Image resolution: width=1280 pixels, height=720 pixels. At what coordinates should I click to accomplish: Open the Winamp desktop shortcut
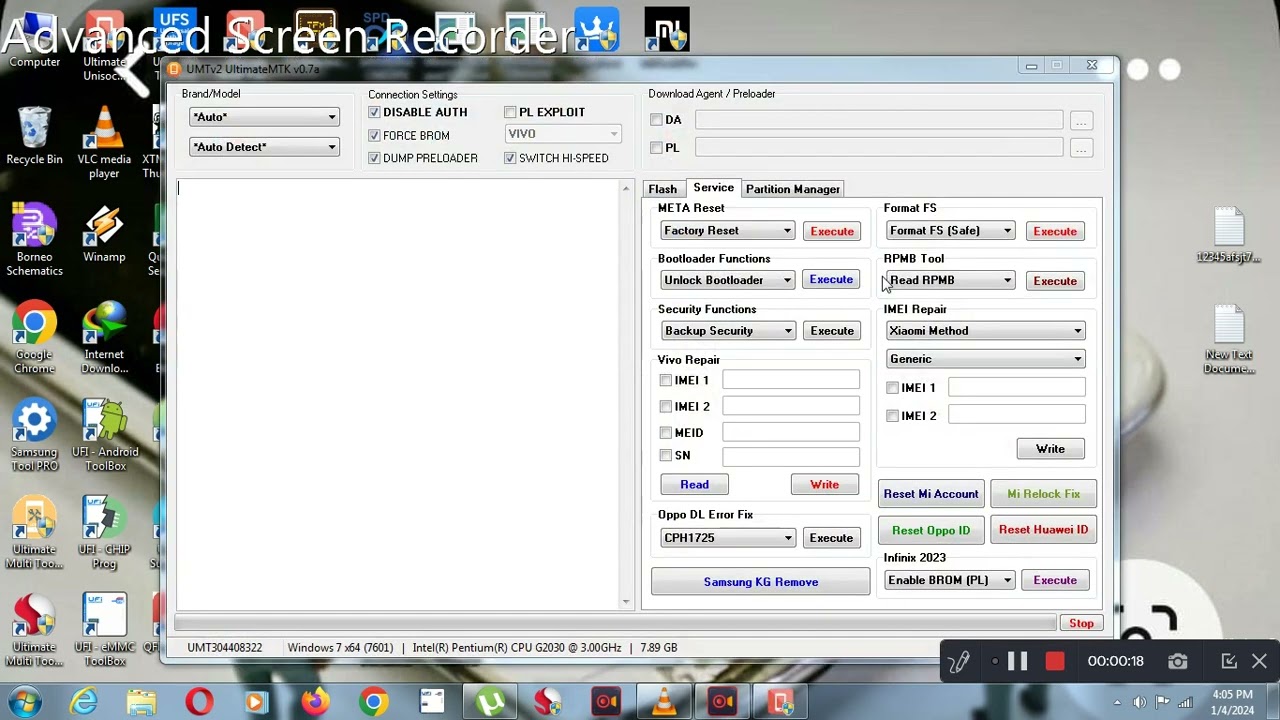104,234
